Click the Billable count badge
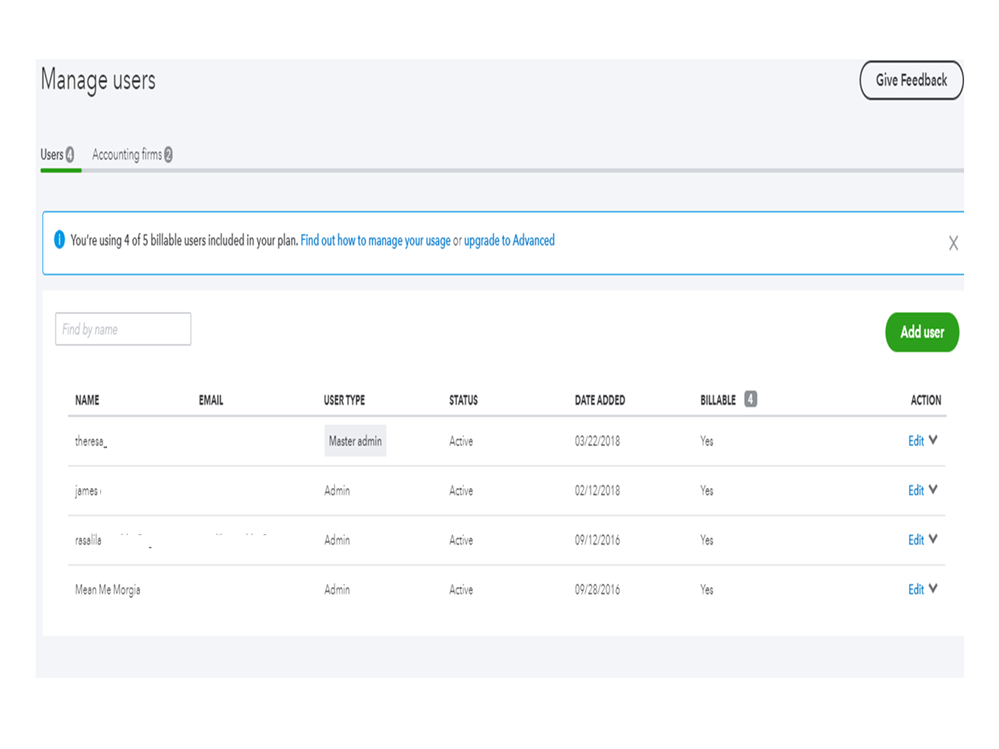 750,400
